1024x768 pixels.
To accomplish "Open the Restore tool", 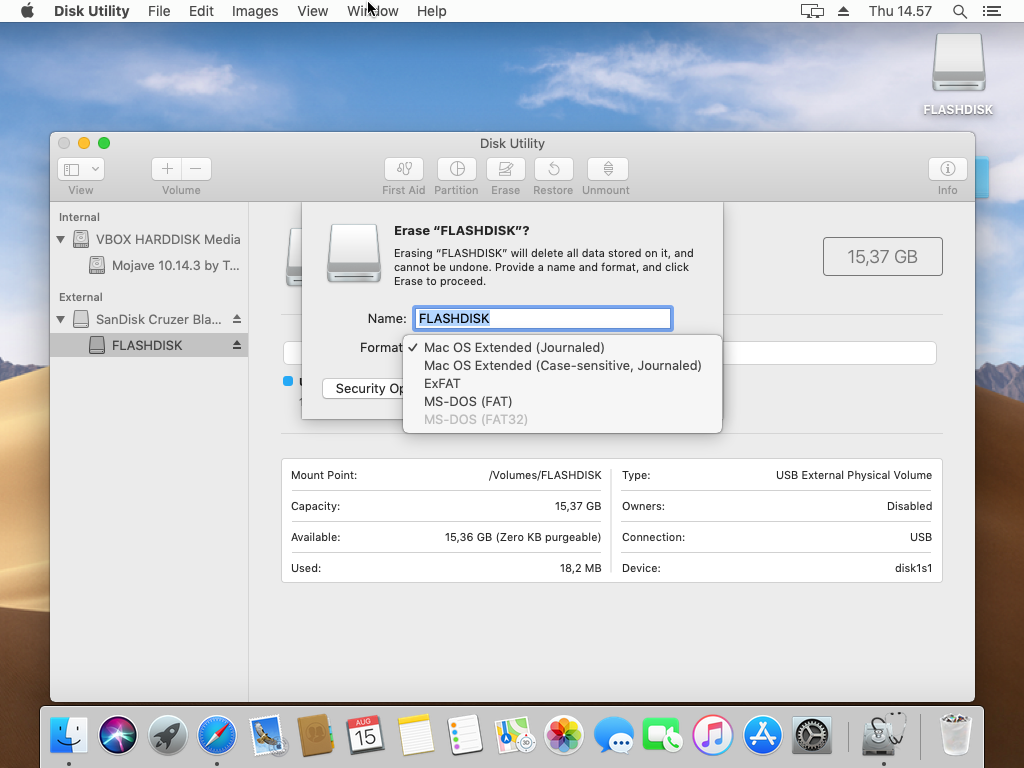I will (x=552, y=169).
